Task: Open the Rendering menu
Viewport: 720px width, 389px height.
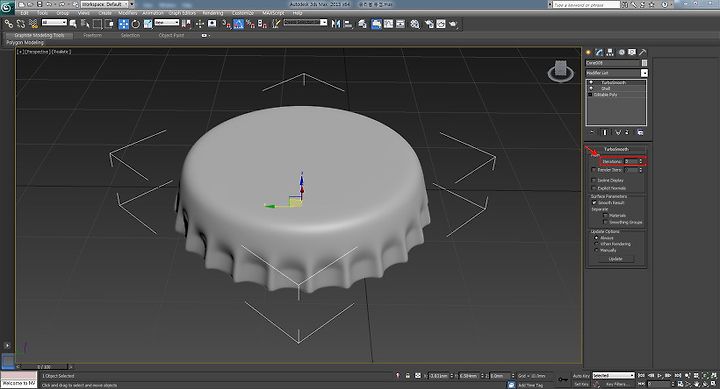Action: coord(213,13)
